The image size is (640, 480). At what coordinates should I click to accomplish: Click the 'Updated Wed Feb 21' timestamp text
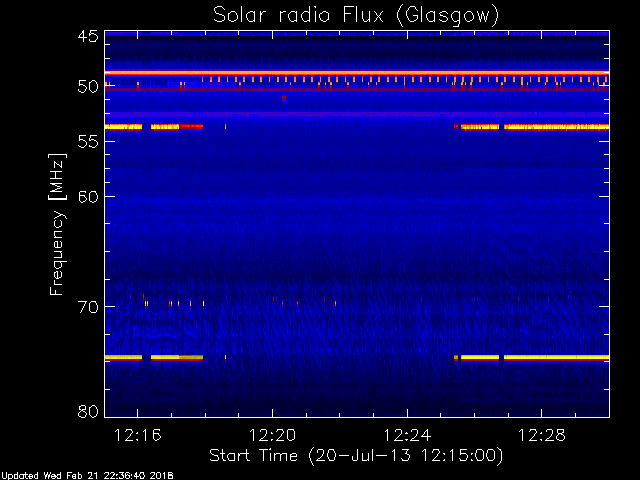87,476
